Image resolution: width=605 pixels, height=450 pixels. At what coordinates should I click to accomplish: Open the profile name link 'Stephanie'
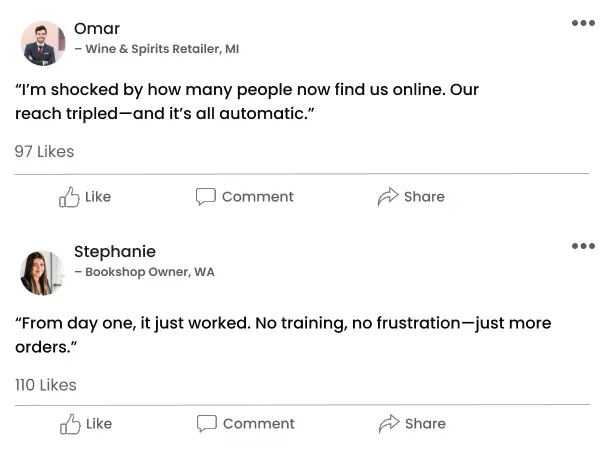point(115,251)
